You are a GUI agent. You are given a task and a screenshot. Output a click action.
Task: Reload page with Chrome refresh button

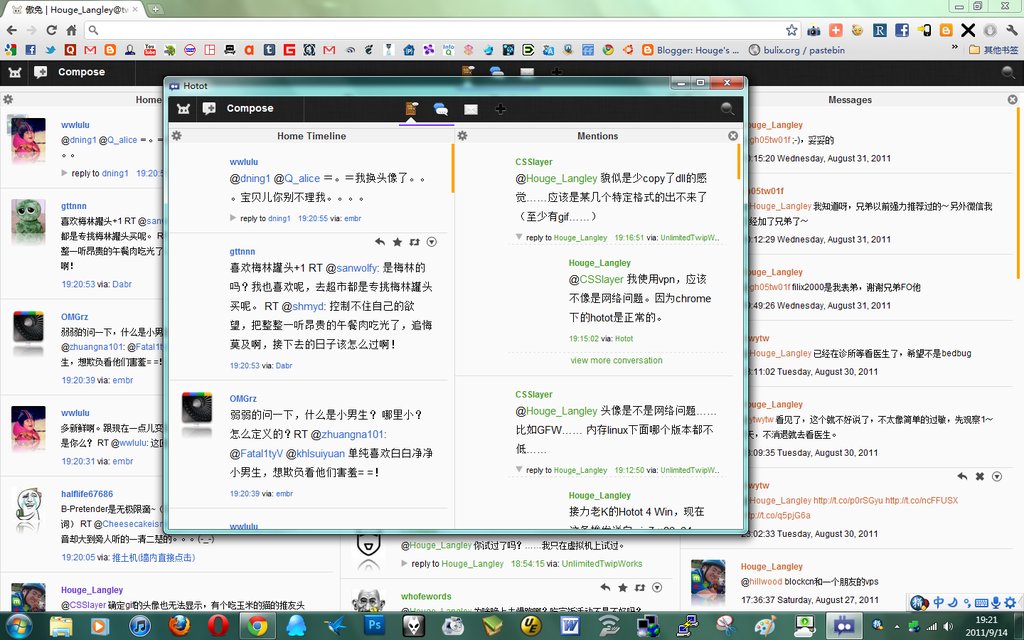click(x=52, y=30)
